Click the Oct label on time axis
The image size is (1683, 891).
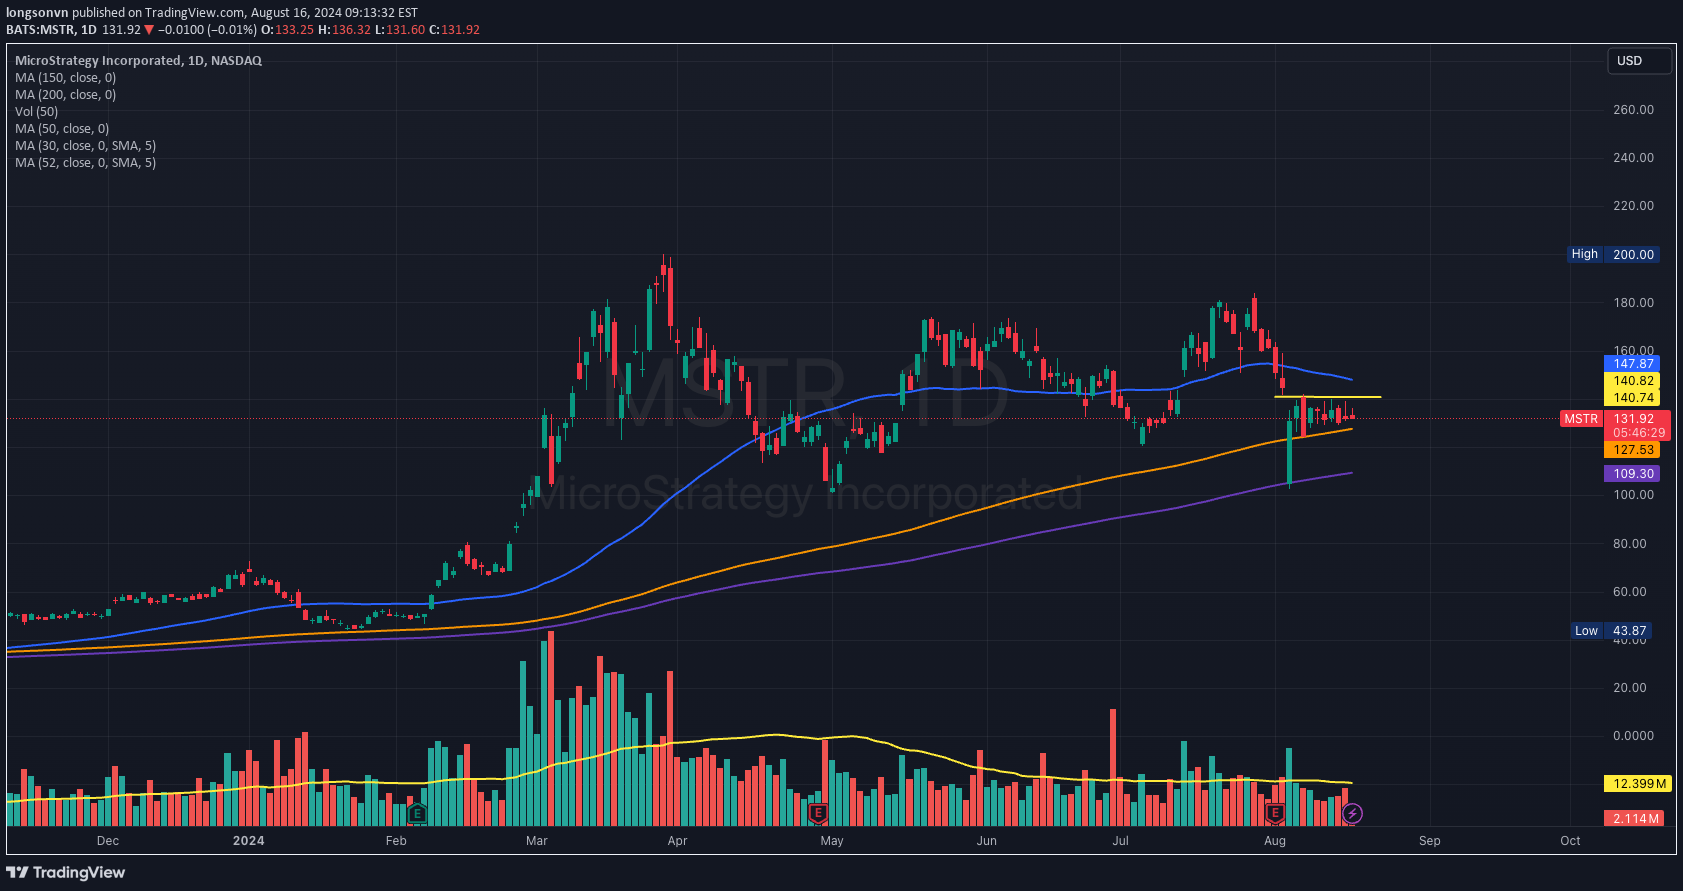1571,841
